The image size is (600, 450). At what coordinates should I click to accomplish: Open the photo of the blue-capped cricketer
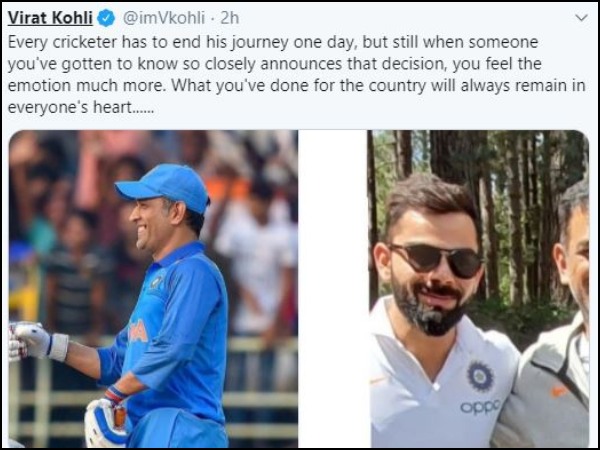click(x=153, y=289)
